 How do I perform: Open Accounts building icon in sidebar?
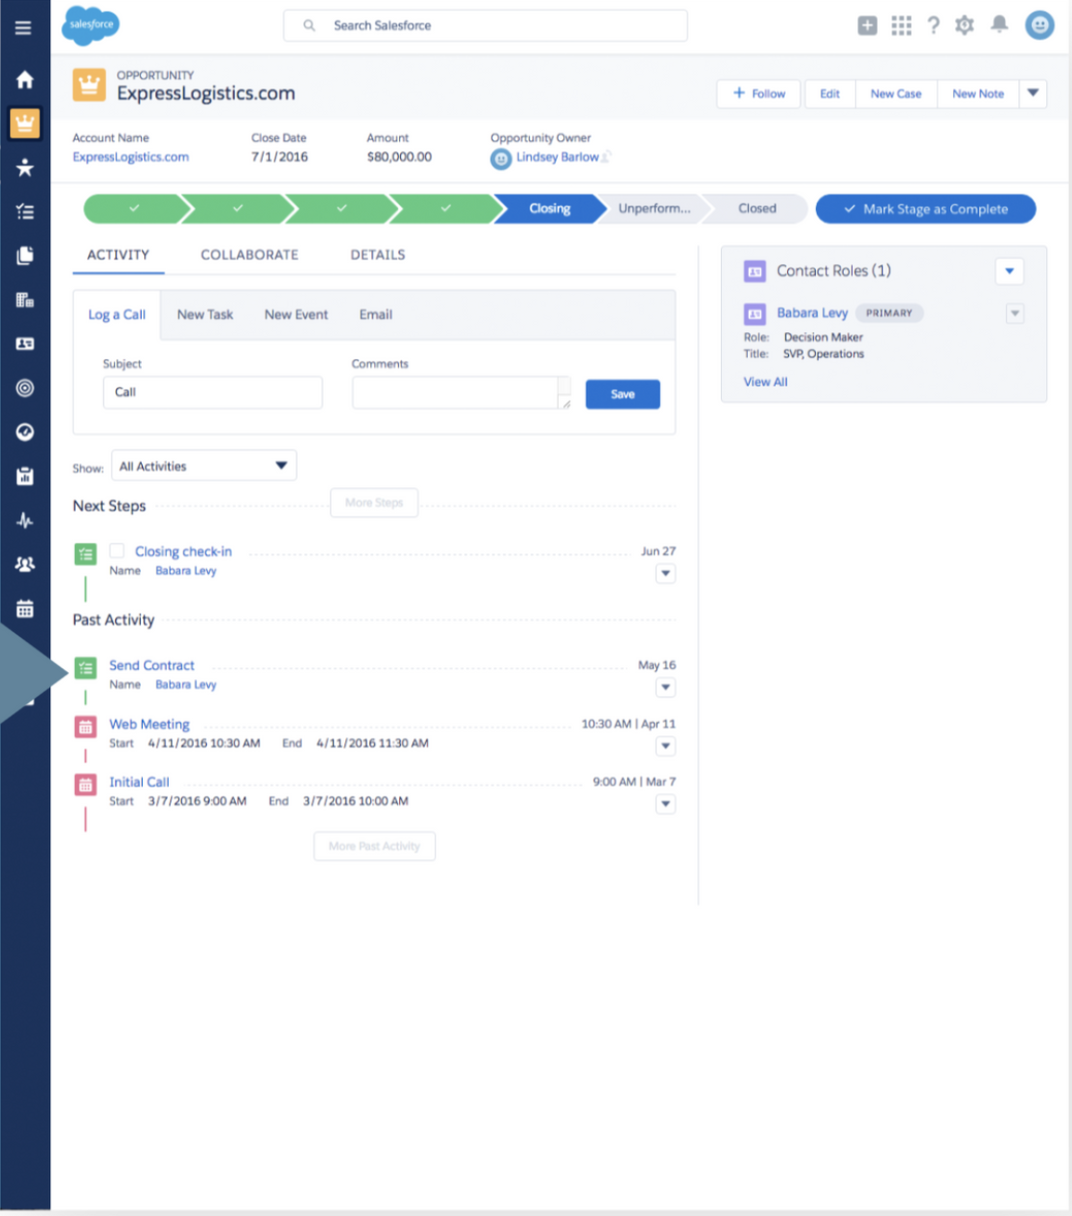pyautogui.click(x=25, y=300)
